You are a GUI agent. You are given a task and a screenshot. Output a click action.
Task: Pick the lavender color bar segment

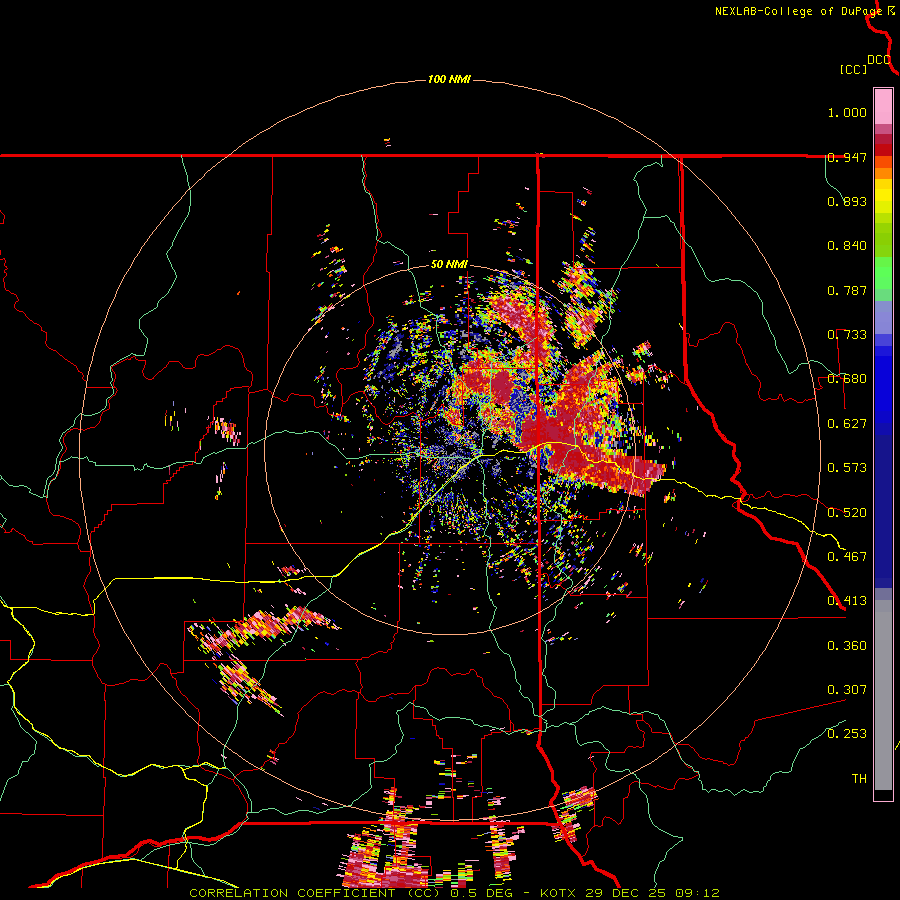[x=883, y=317]
